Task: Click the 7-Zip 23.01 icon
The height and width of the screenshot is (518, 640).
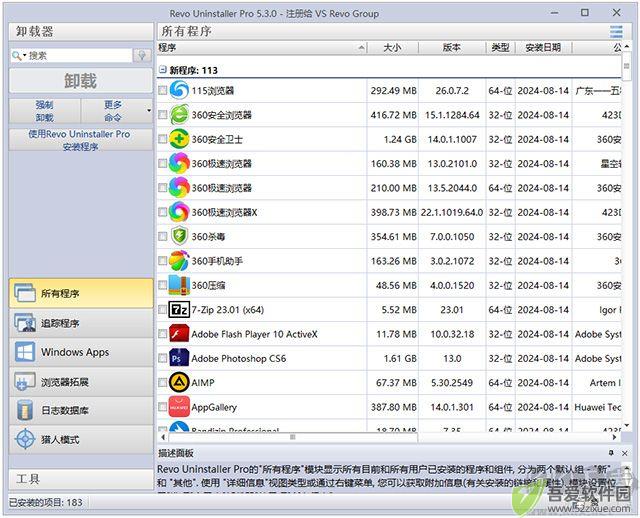Action: pos(179,309)
